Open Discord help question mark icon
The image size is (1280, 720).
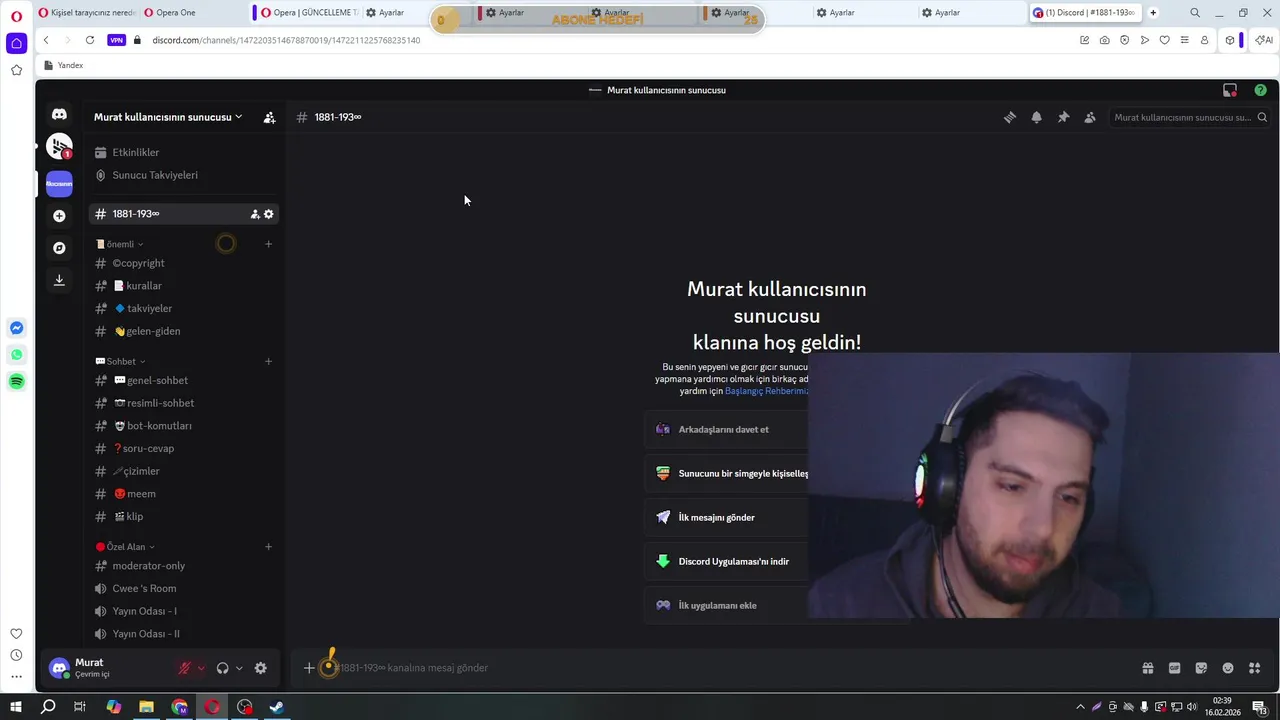1260,90
